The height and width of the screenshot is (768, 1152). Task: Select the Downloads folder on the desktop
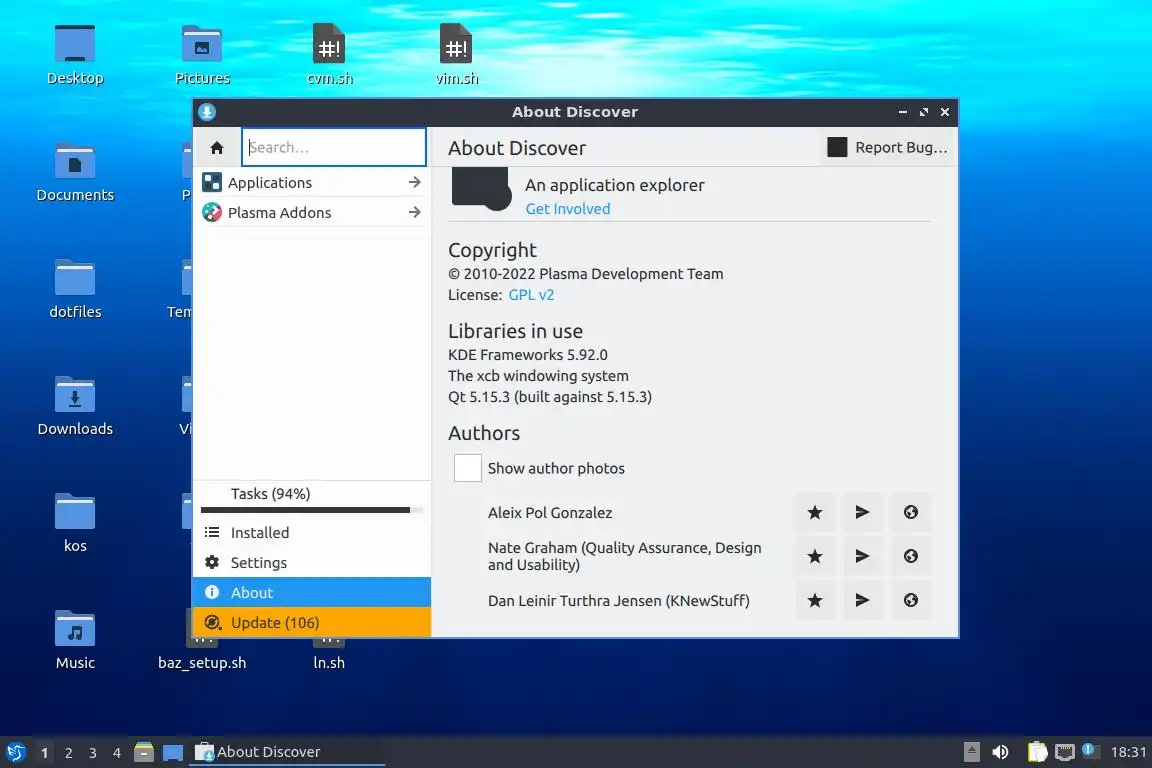[75, 406]
